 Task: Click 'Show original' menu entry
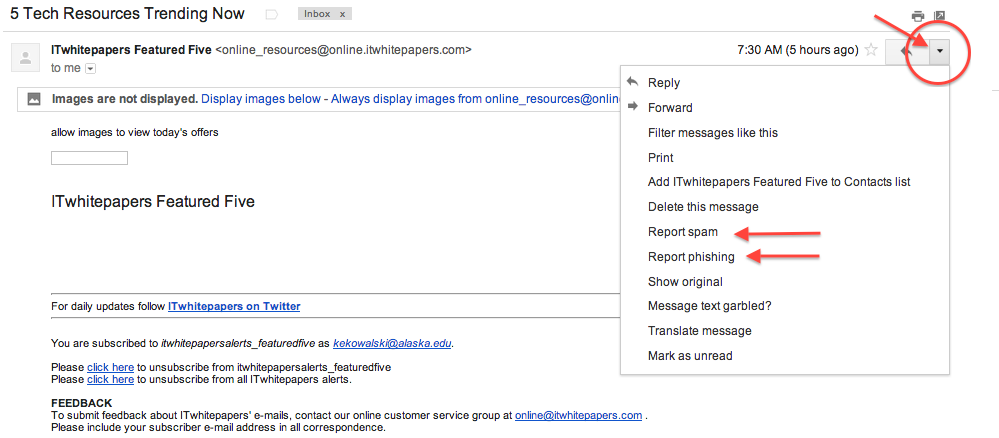(685, 282)
